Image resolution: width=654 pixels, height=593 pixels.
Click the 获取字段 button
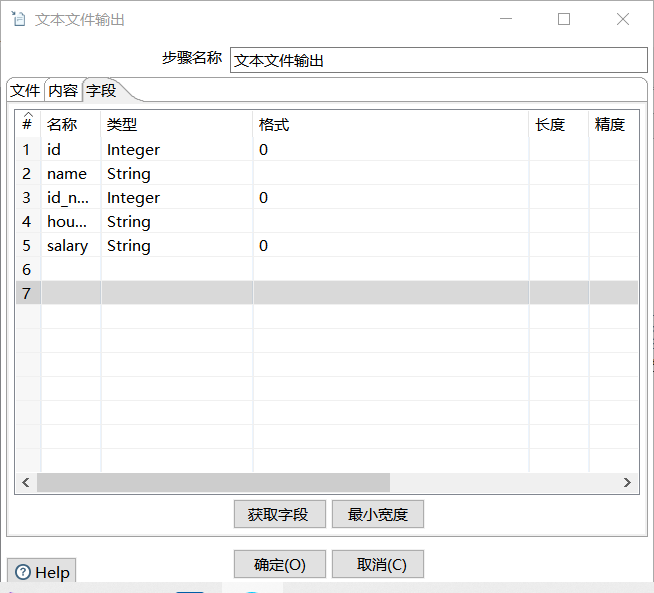click(279, 514)
